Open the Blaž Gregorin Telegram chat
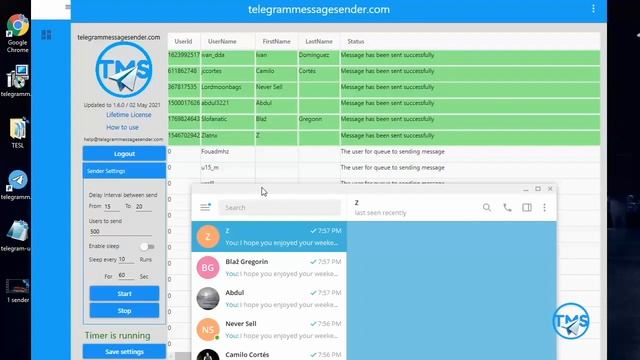This screenshot has width=640, height=360. point(269,267)
